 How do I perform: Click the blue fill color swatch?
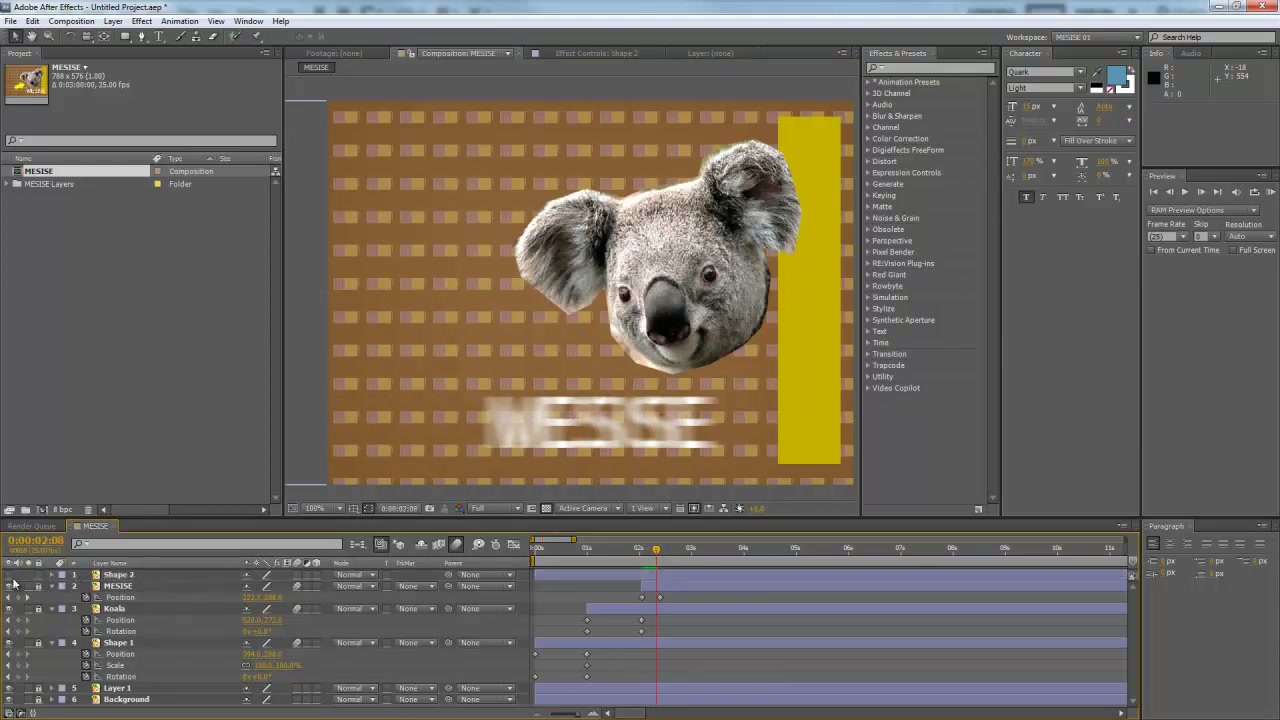coord(1117,76)
